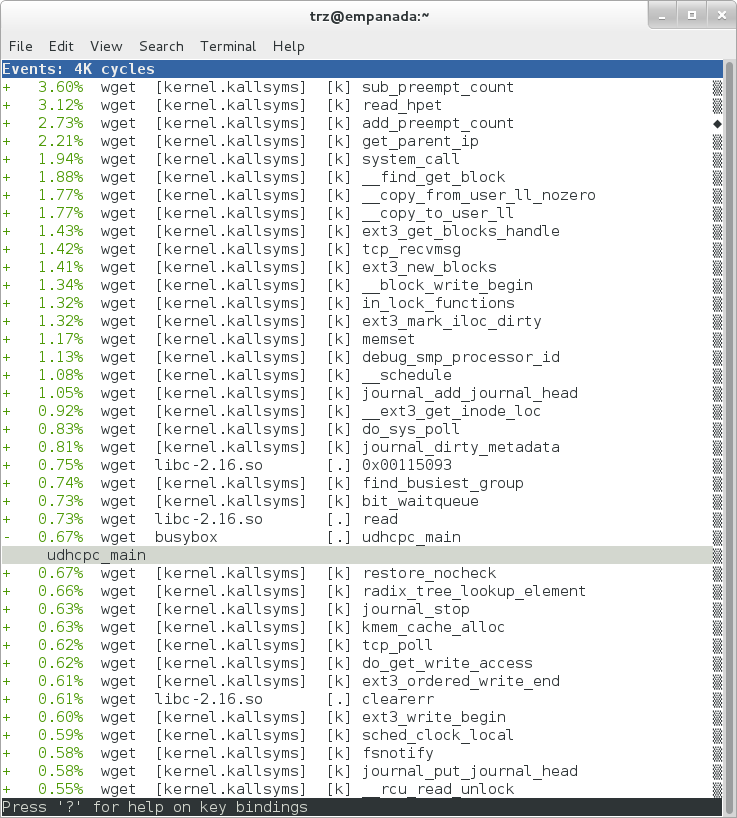Open the File menu
This screenshot has width=737, height=818.
[x=21, y=46]
